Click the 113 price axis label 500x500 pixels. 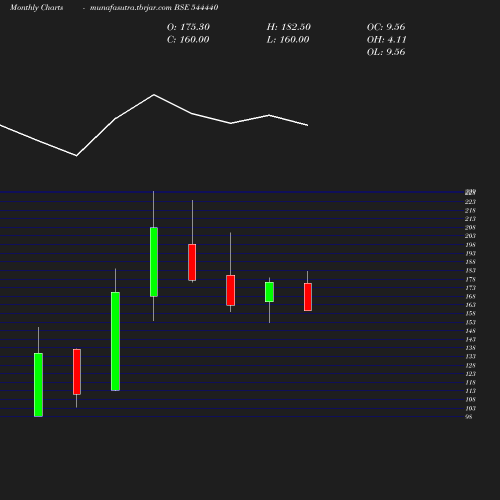tap(470, 391)
